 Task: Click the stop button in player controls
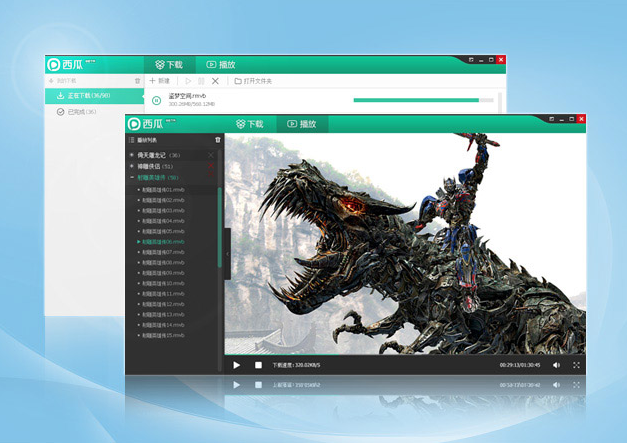coord(258,365)
